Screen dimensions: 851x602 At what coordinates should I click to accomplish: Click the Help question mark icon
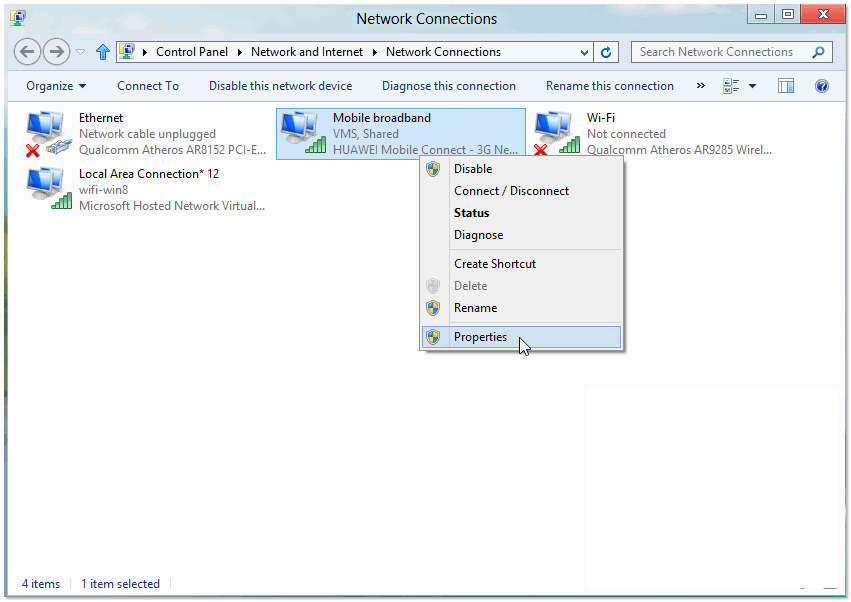tap(822, 86)
